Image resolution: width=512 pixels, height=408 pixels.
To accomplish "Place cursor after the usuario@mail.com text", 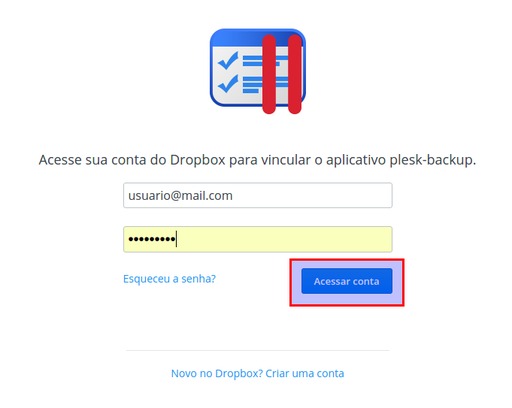I will tap(233, 196).
